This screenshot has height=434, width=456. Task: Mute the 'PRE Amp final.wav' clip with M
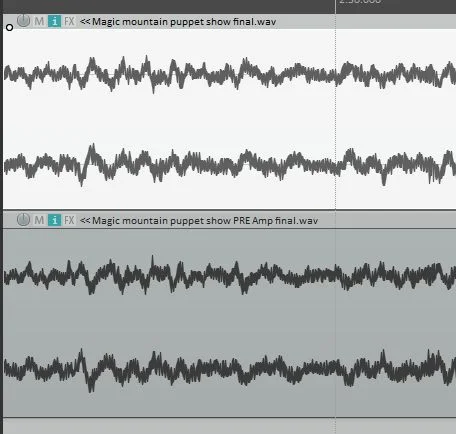pos(39,220)
